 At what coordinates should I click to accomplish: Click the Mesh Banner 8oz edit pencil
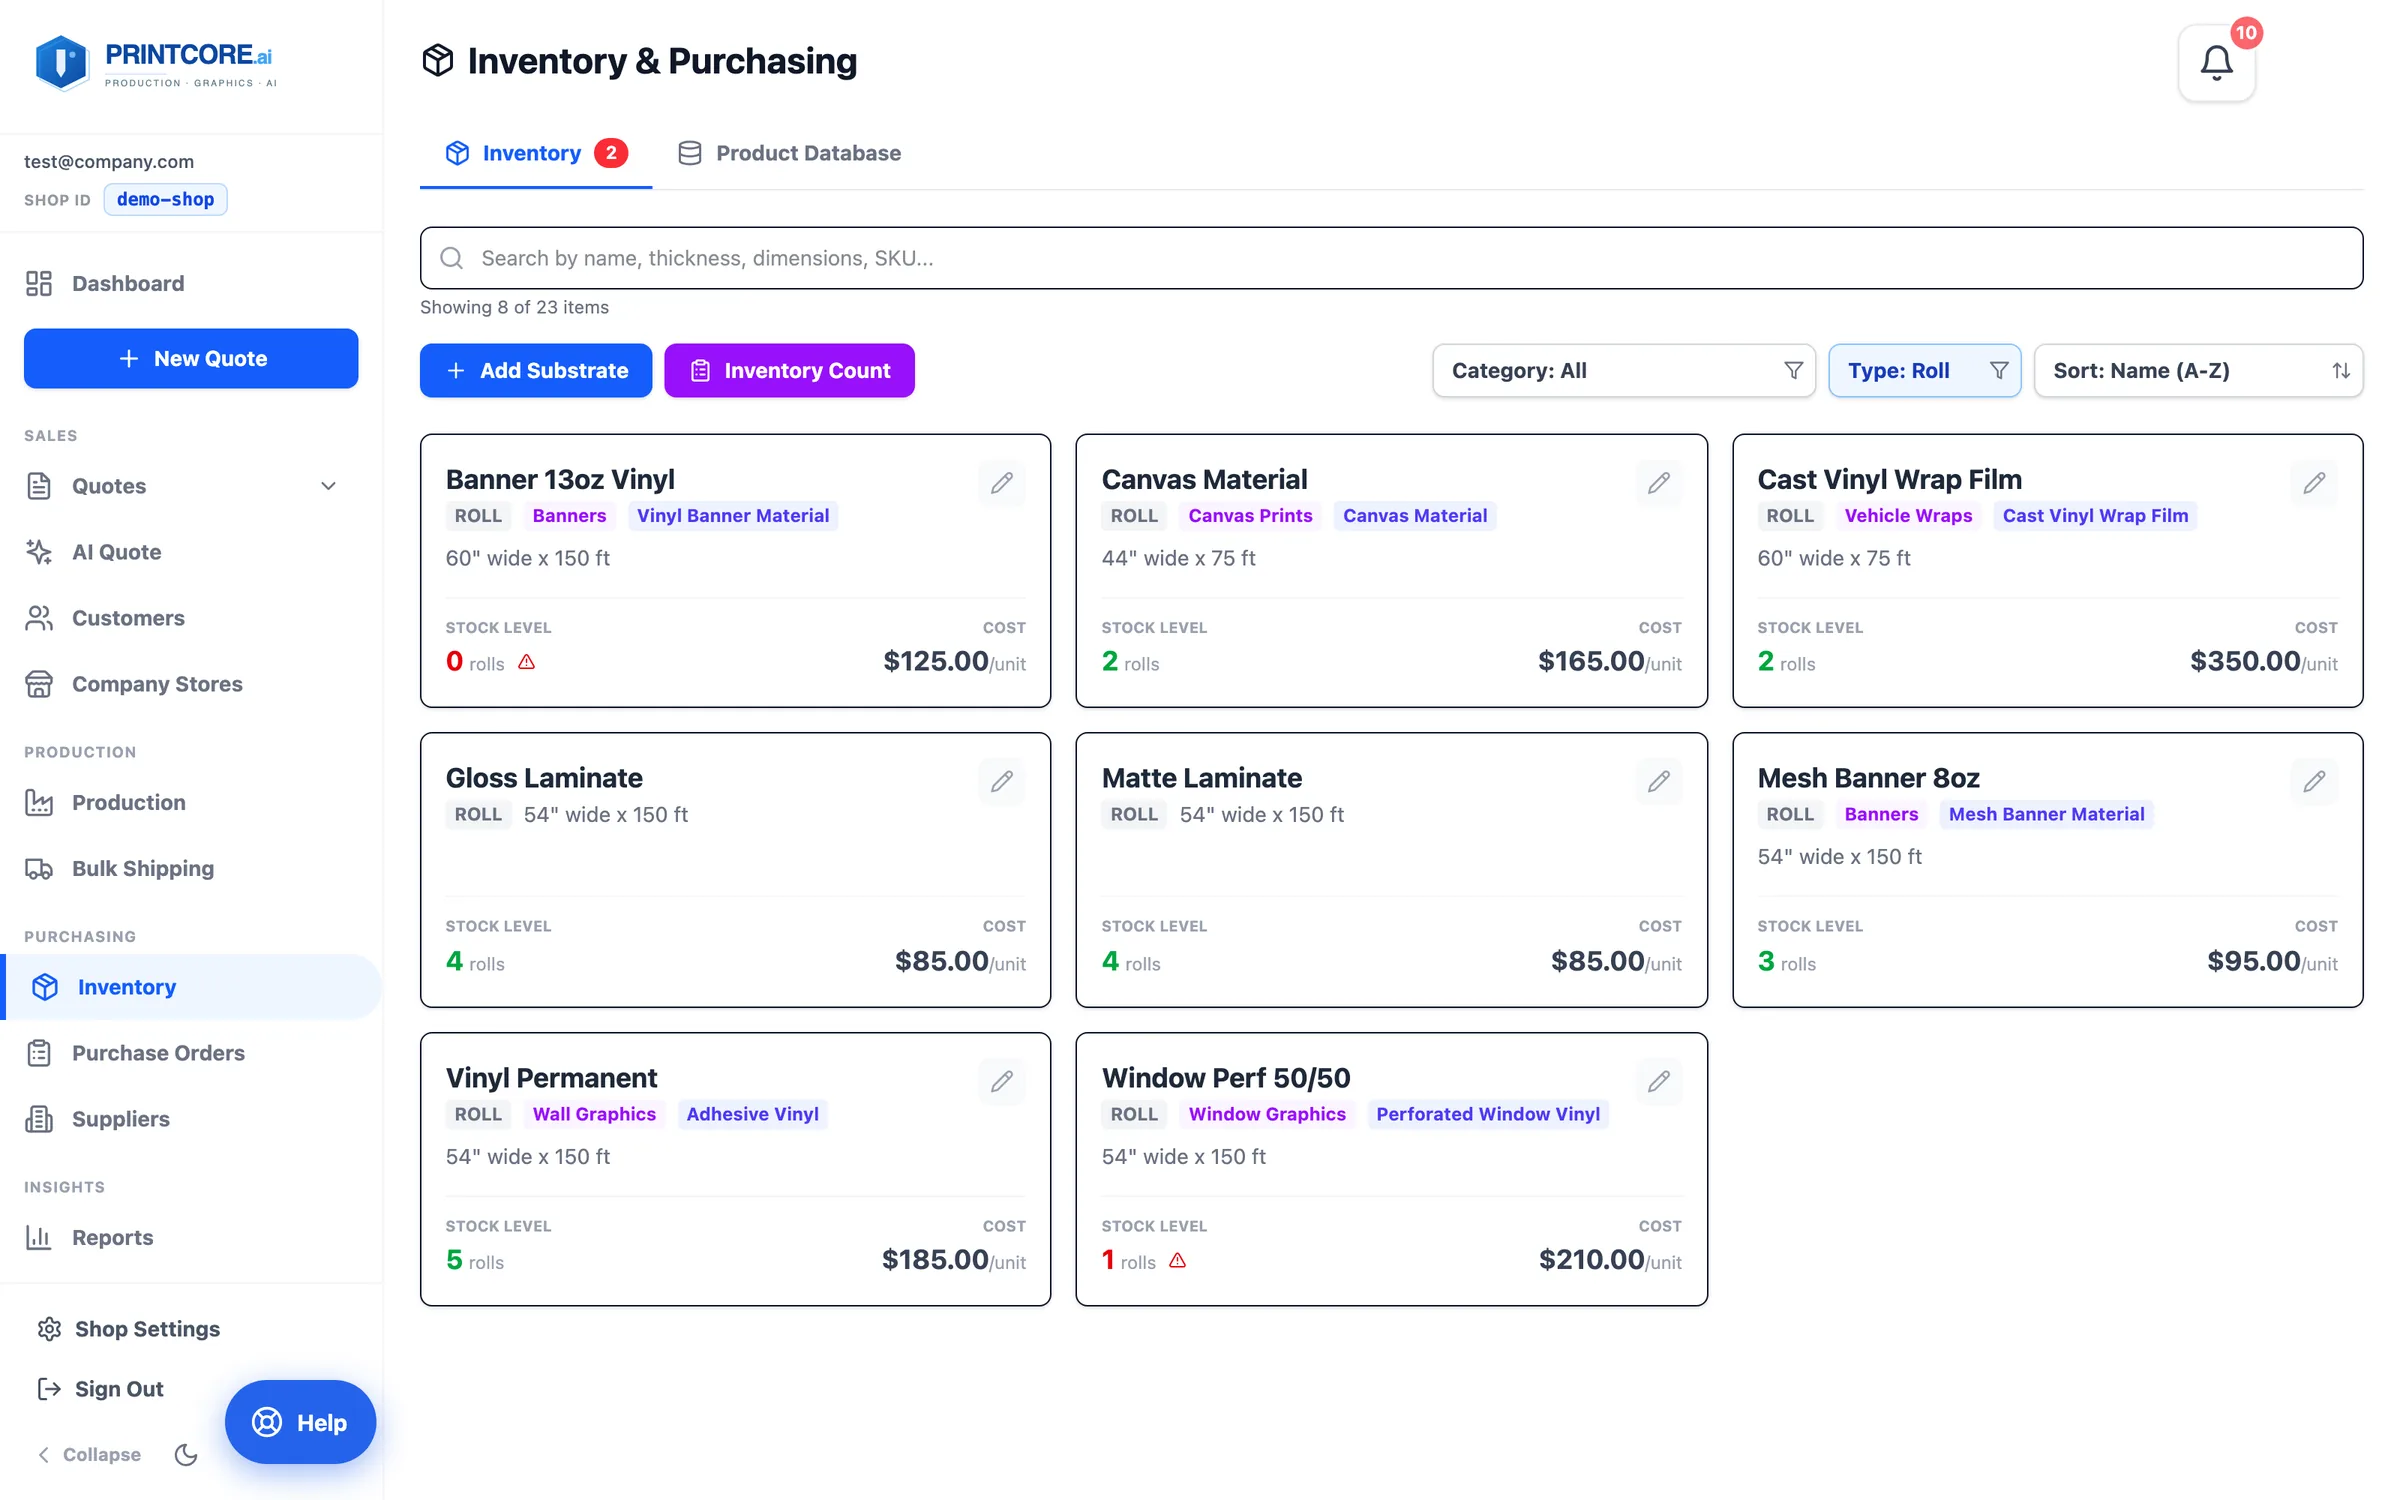[x=2314, y=781]
